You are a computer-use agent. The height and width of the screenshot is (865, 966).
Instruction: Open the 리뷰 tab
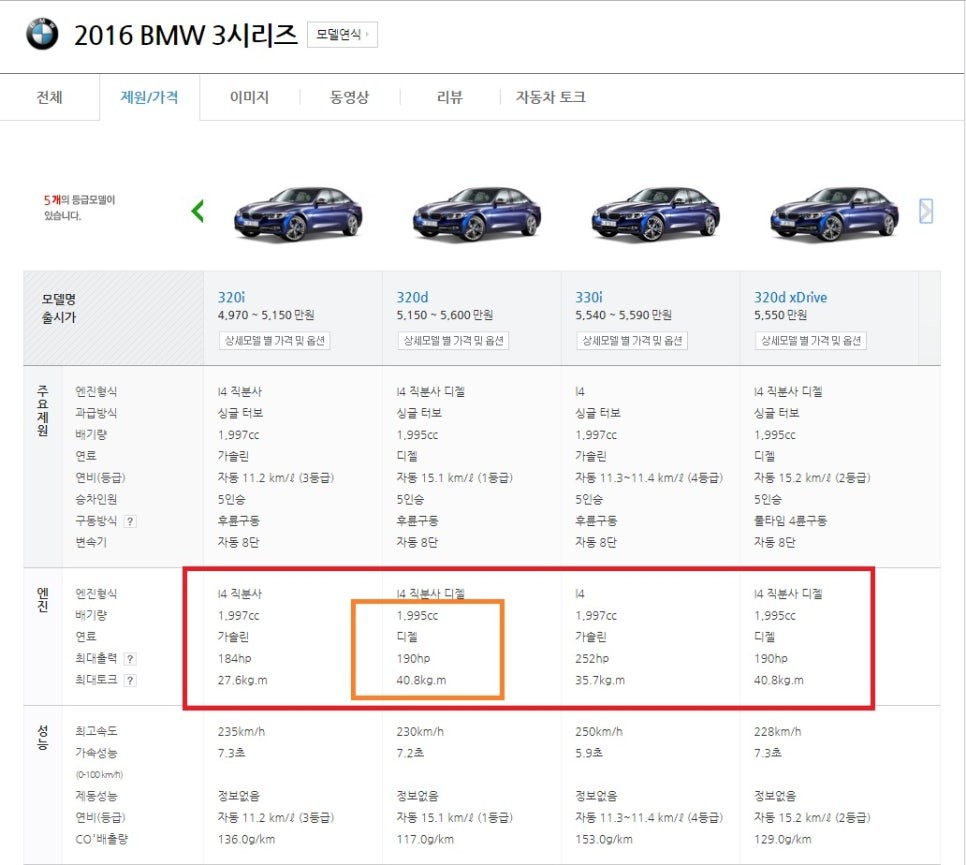click(448, 96)
